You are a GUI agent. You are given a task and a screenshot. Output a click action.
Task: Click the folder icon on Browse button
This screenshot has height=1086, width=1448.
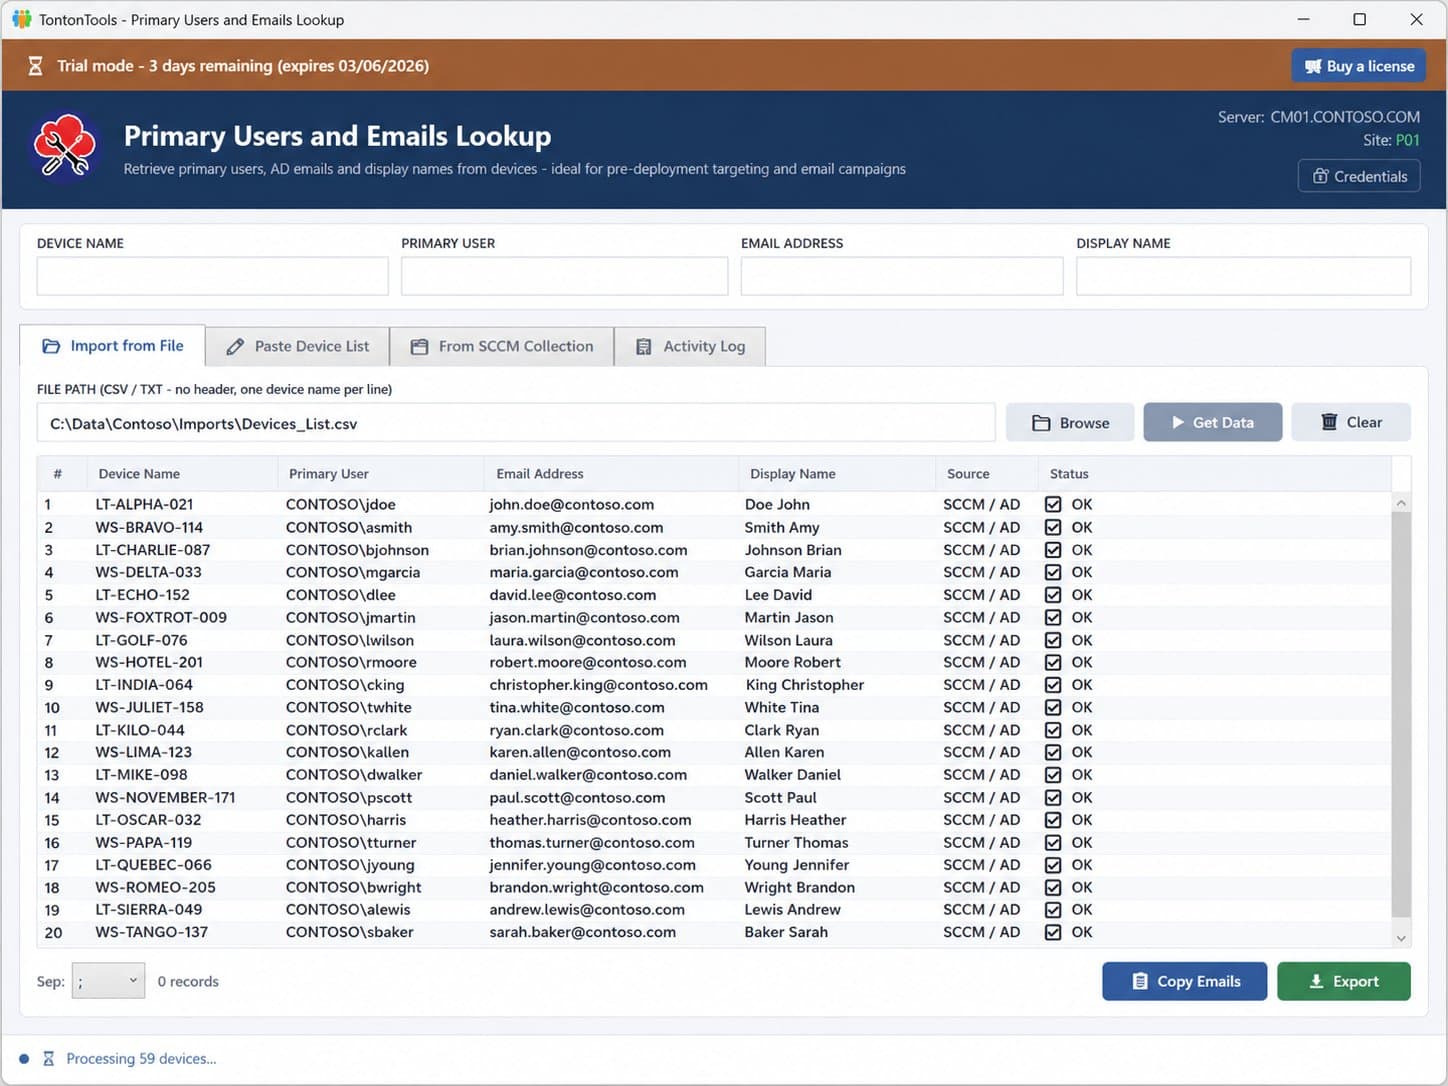[x=1041, y=423]
